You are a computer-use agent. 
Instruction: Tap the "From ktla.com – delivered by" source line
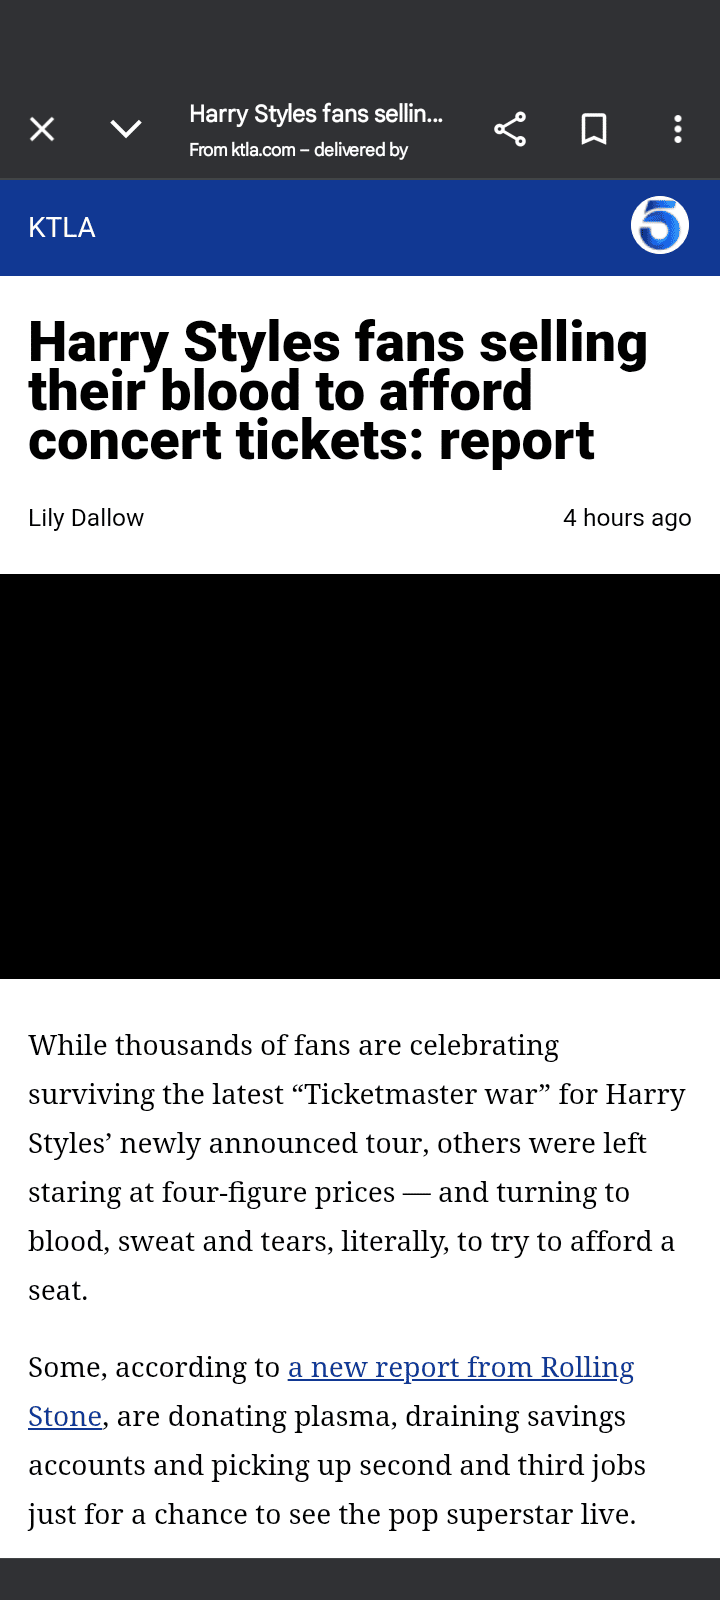298,150
